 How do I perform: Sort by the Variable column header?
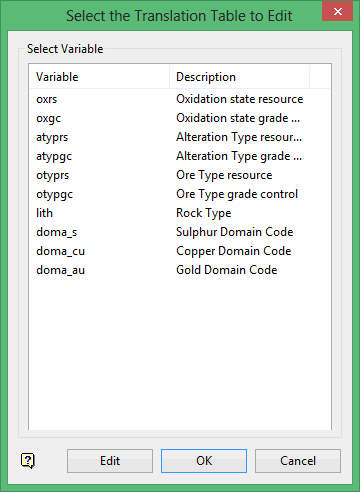pyautogui.click(x=100, y=77)
